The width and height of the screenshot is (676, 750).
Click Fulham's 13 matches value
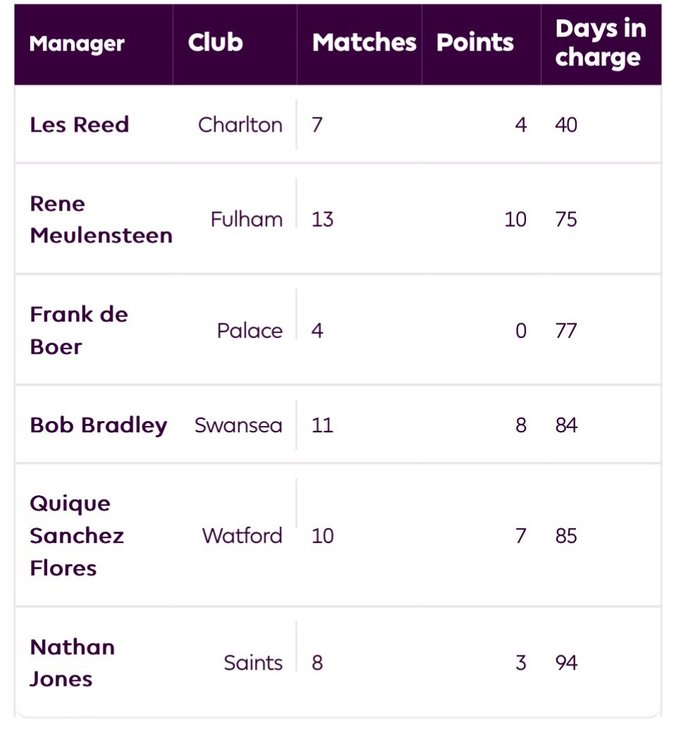click(x=322, y=220)
